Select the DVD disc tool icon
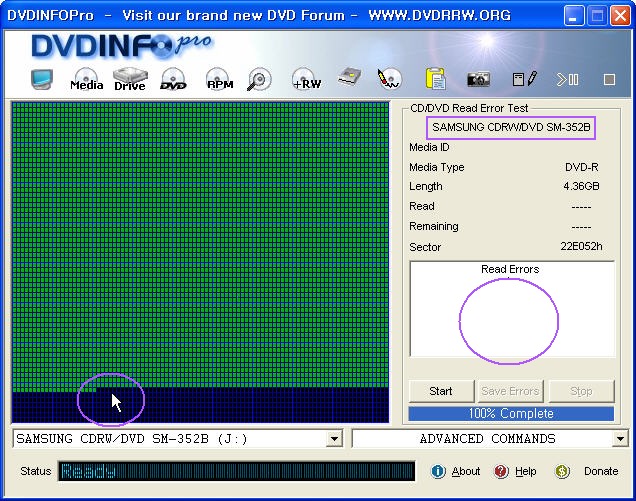Image resolution: width=636 pixels, height=501 pixels. pyautogui.click(x=173, y=80)
